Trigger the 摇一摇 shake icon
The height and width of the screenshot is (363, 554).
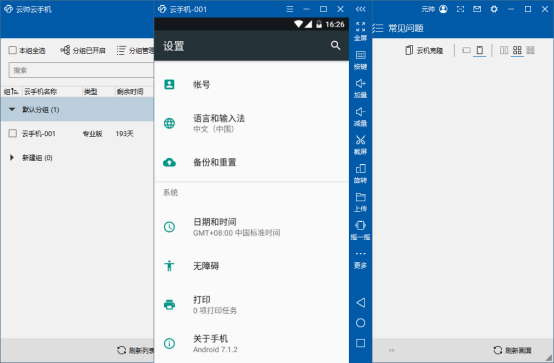click(360, 230)
